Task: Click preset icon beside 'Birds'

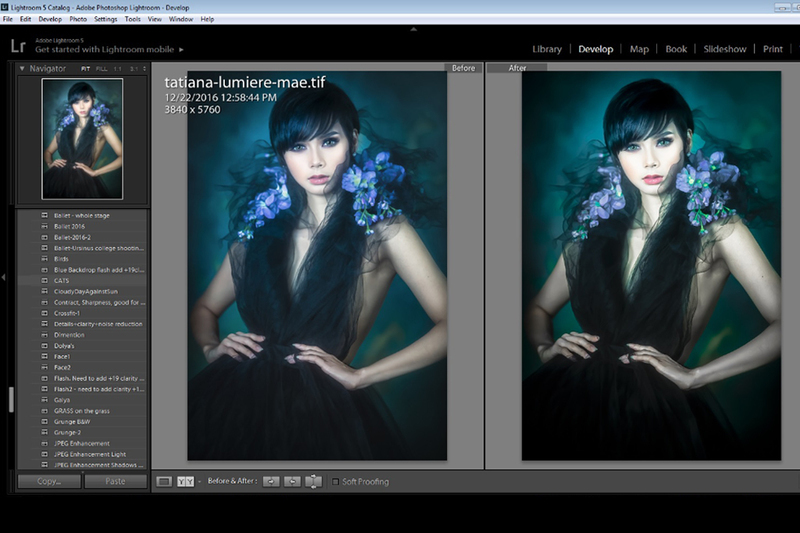Action: tap(44, 259)
